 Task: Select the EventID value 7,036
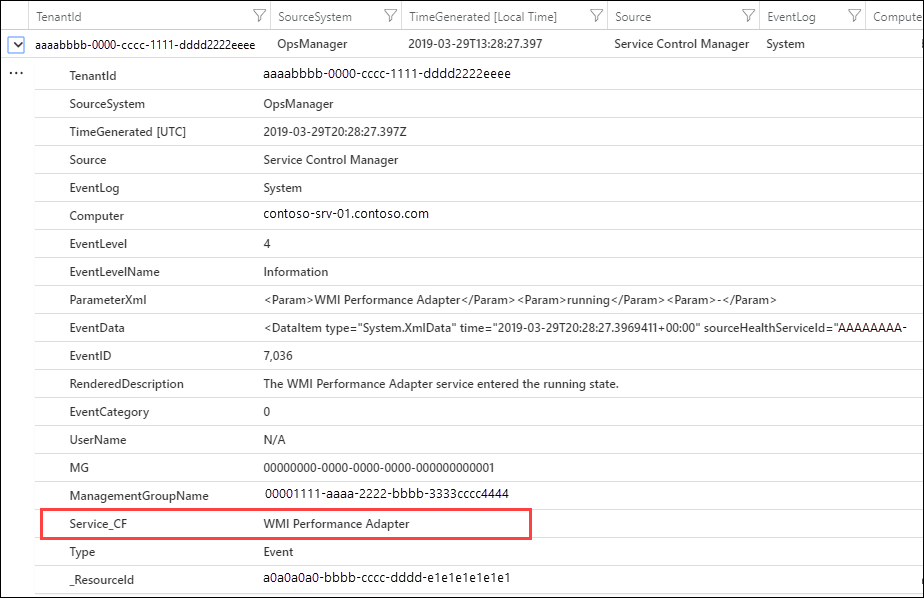pyautogui.click(x=278, y=356)
